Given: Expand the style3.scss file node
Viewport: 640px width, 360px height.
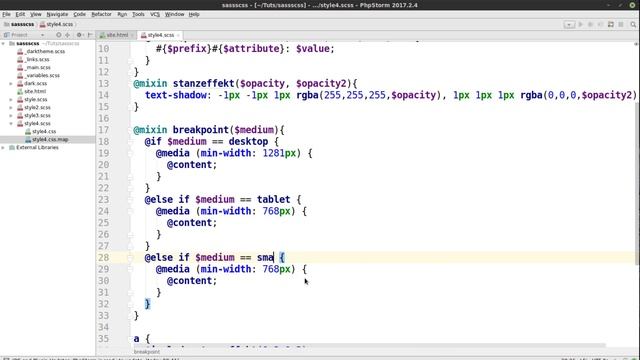Looking at the screenshot, I should pyautogui.click(x=11, y=116).
